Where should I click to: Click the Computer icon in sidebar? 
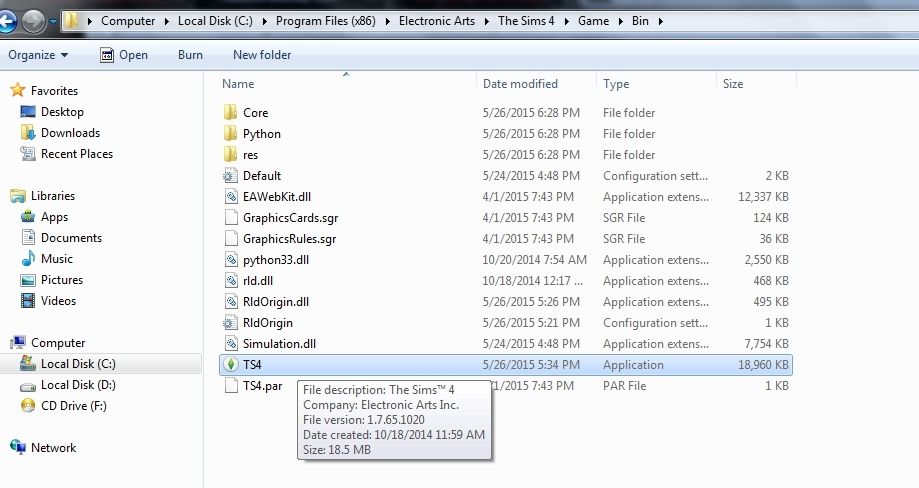(18, 342)
